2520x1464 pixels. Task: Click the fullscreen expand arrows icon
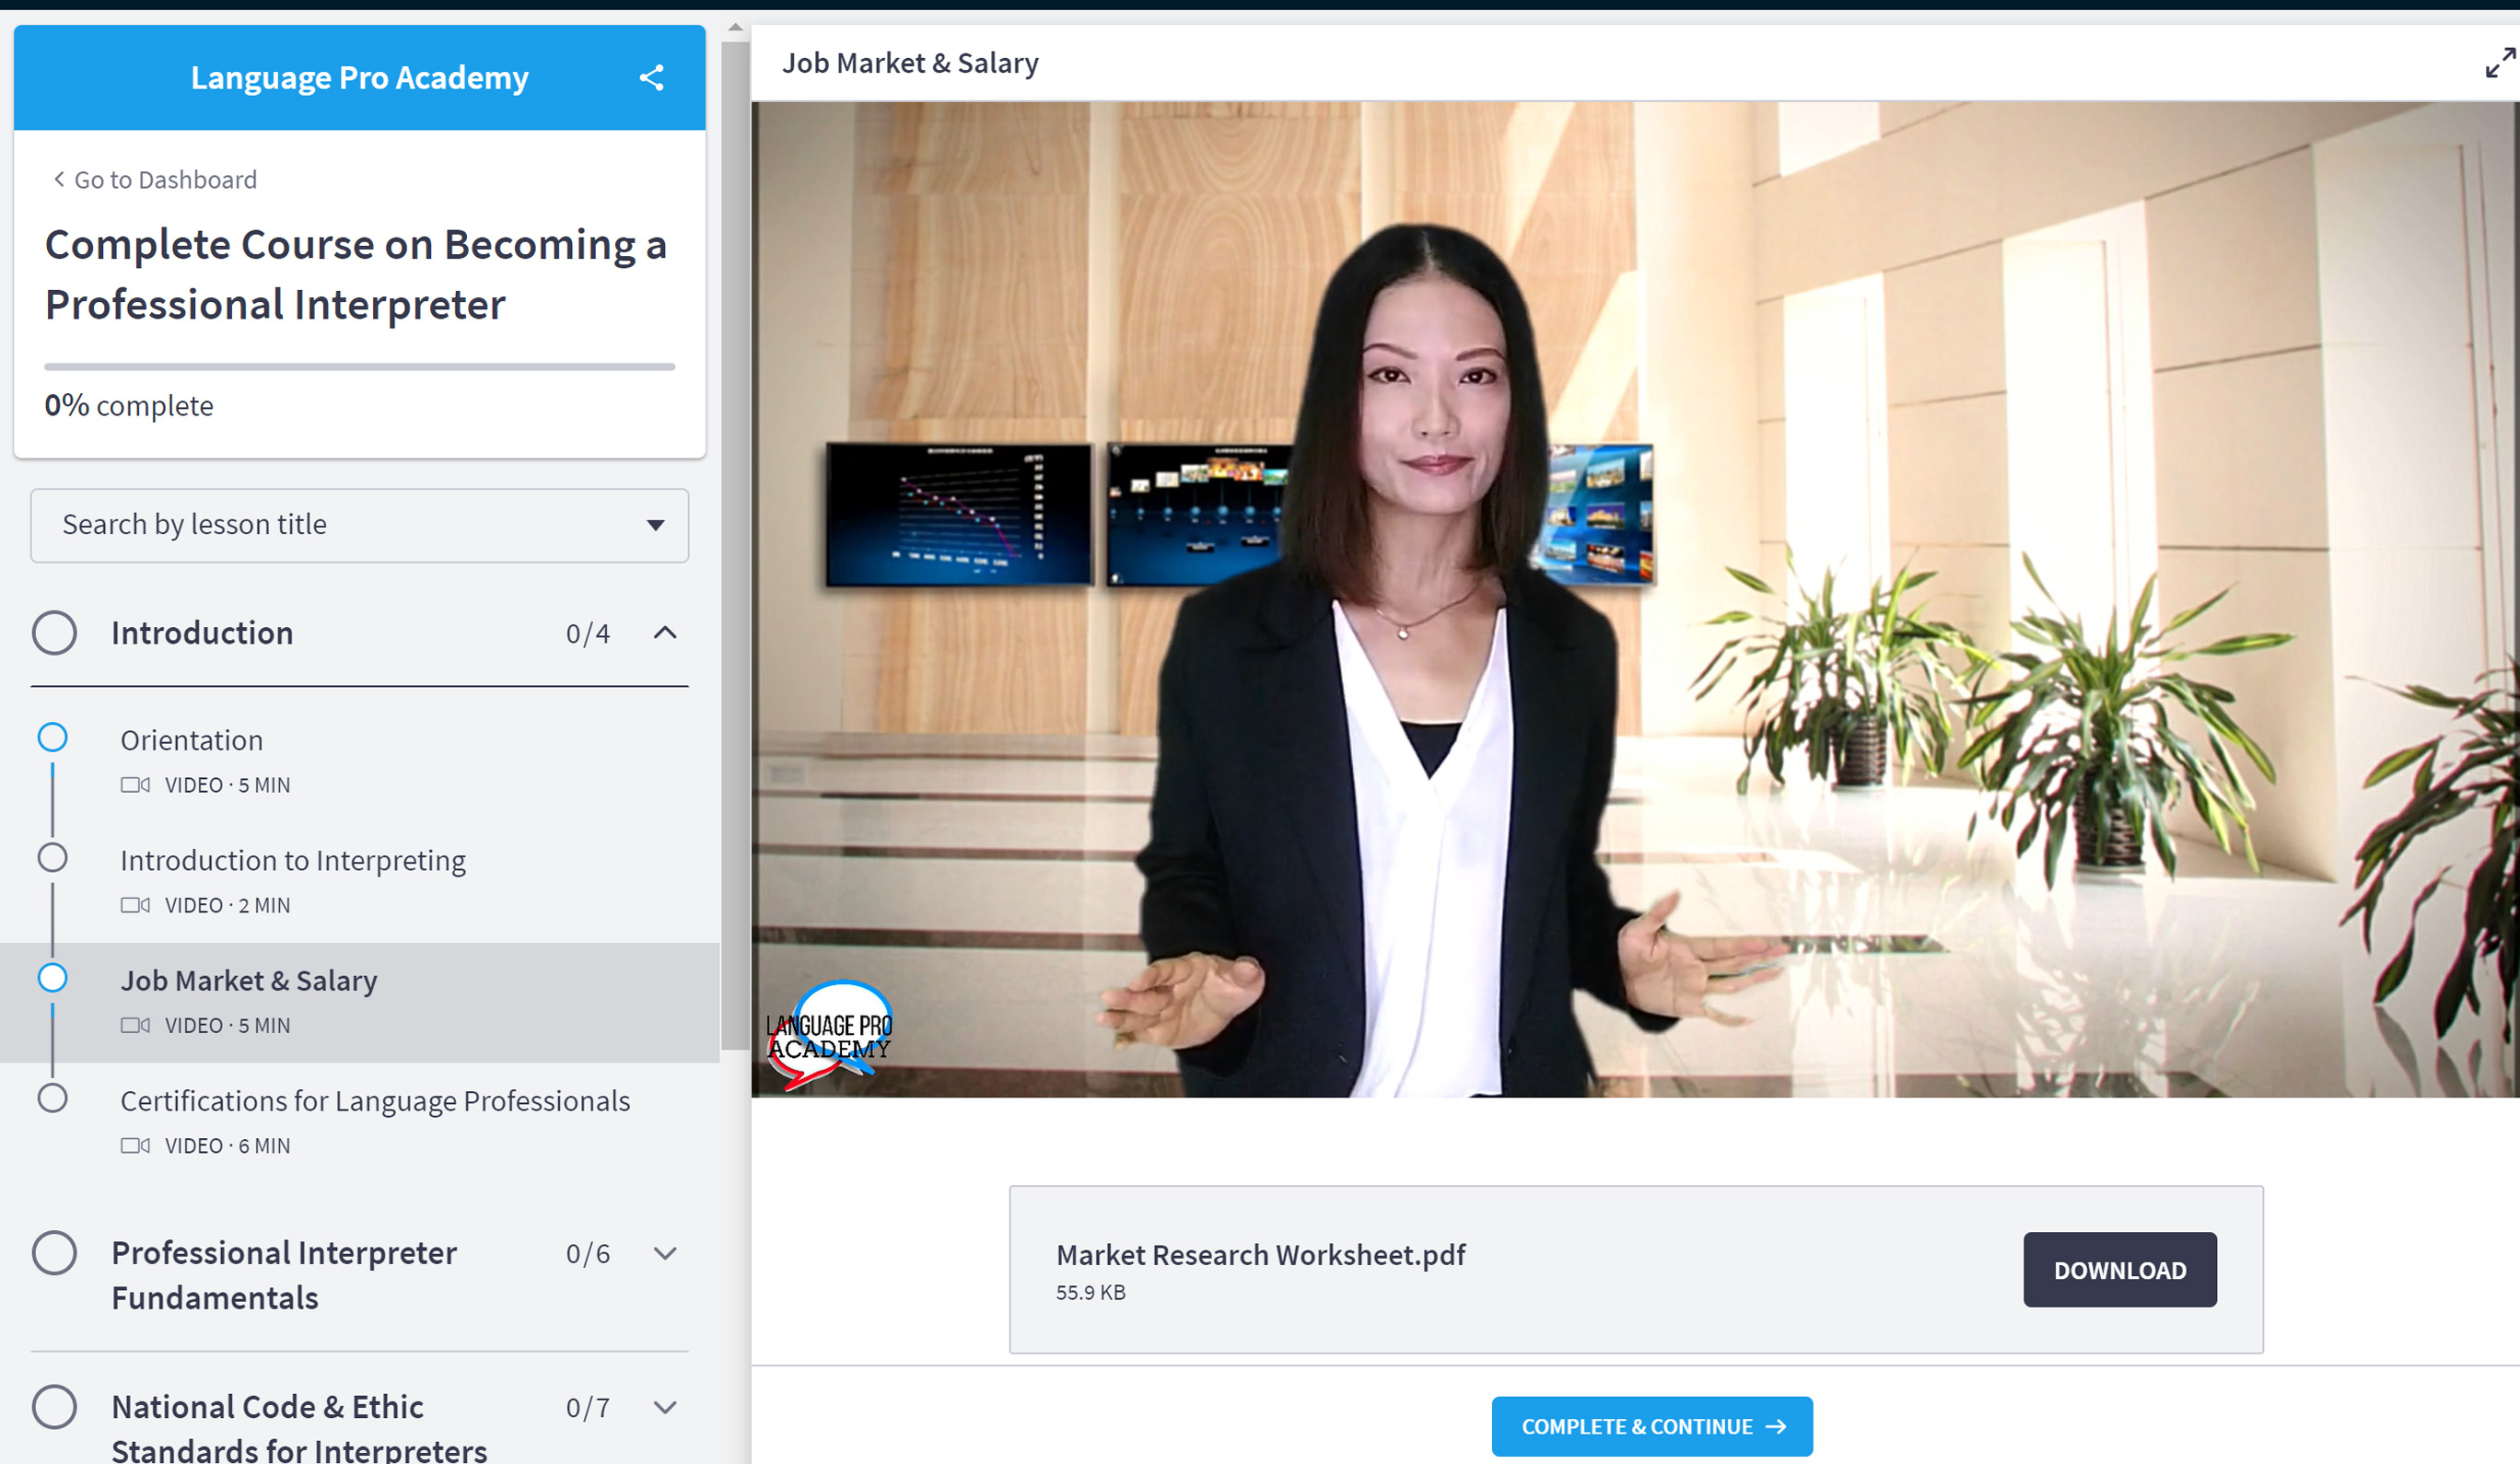click(x=2499, y=63)
